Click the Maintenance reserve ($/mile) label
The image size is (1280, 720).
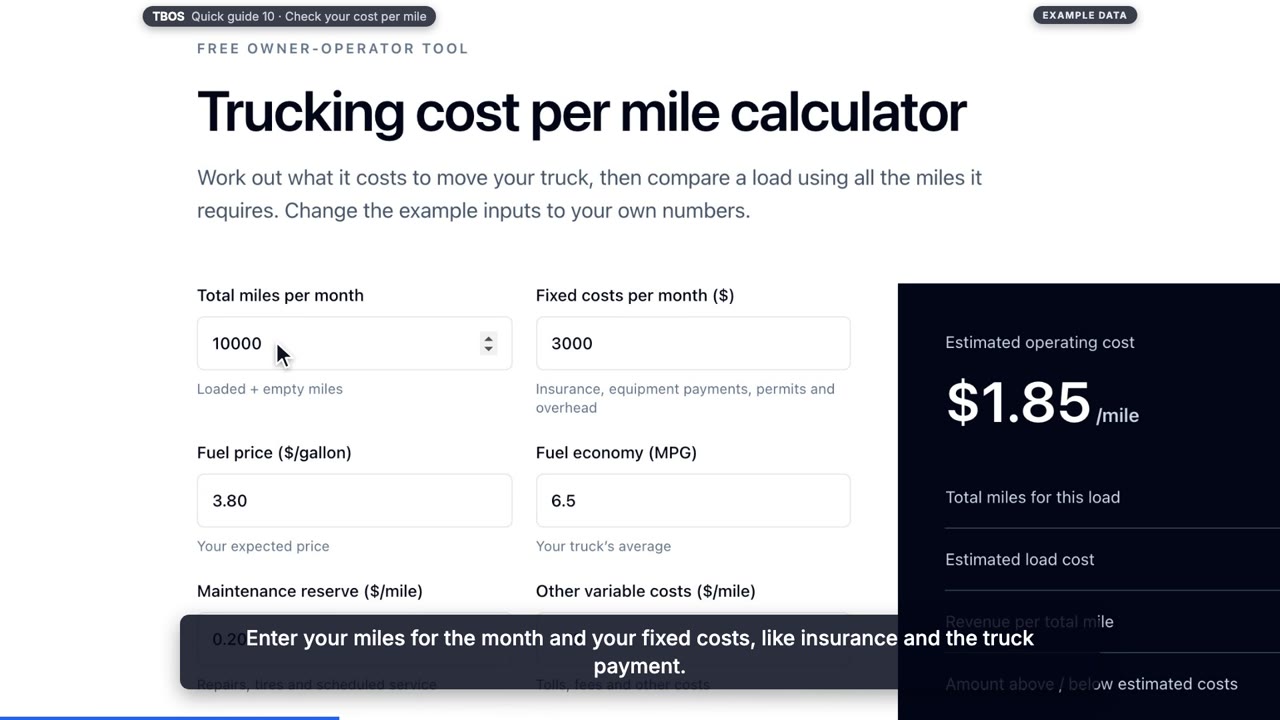[310, 591]
